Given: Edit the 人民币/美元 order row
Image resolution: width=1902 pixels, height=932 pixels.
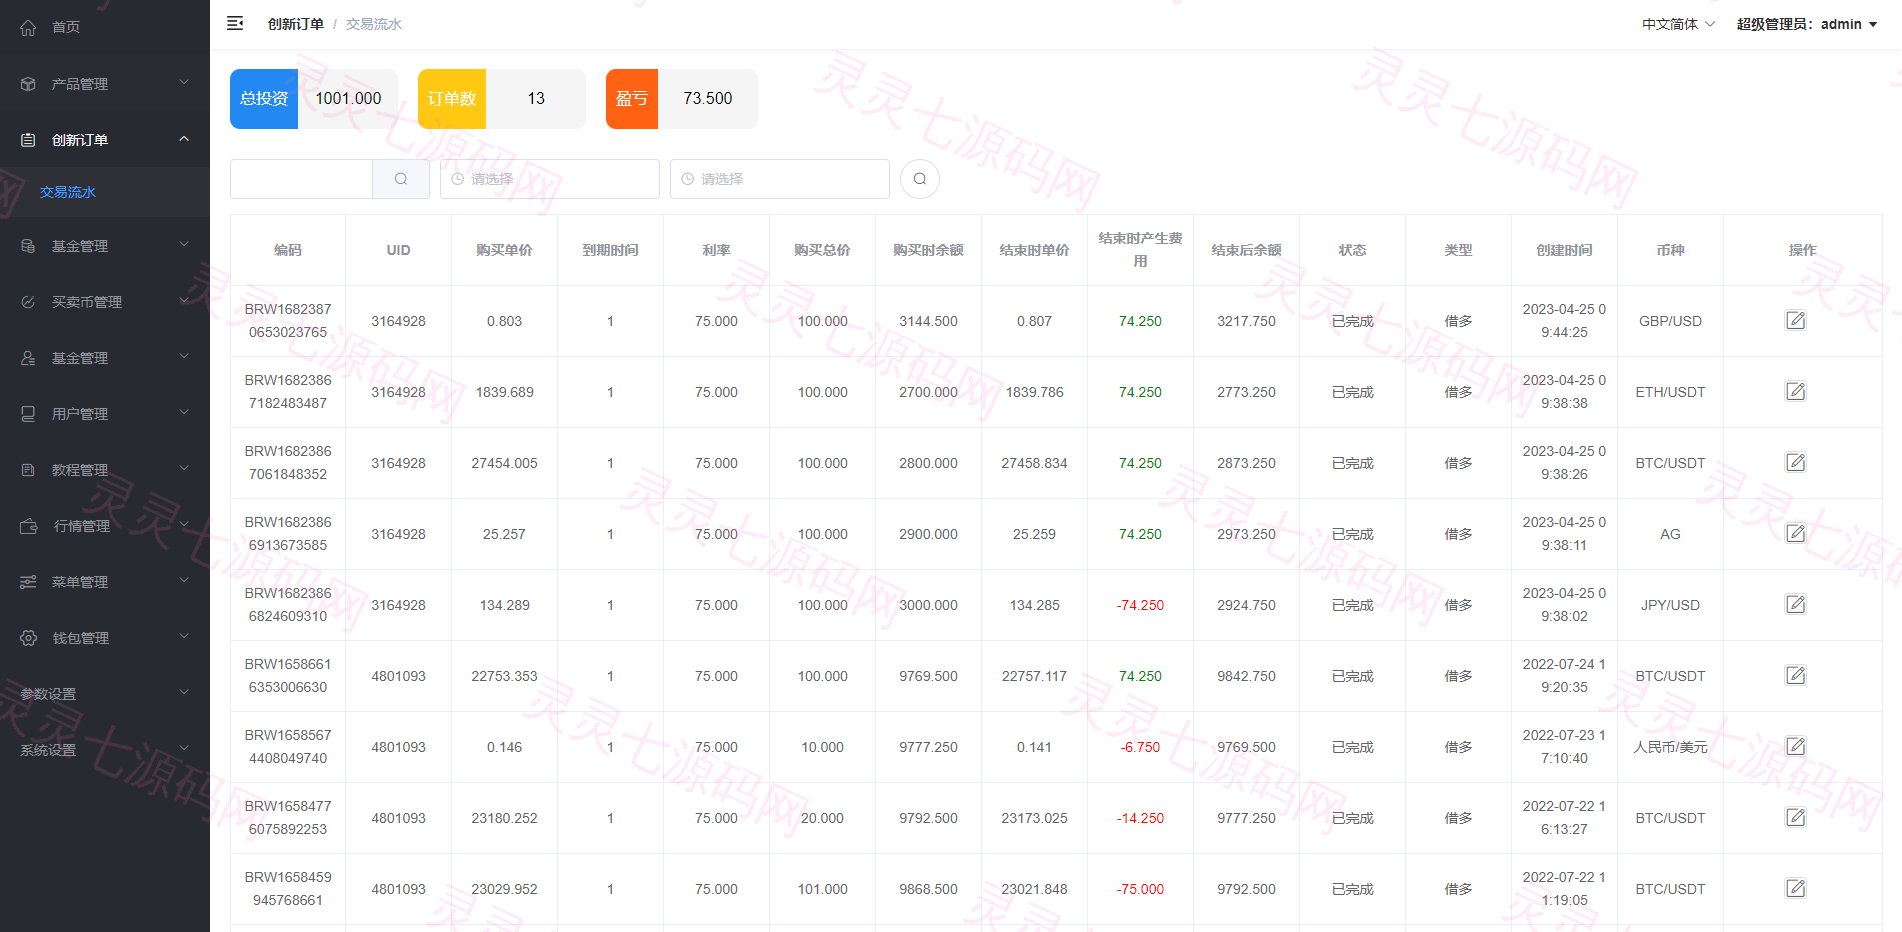Looking at the screenshot, I should (1796, 746).
